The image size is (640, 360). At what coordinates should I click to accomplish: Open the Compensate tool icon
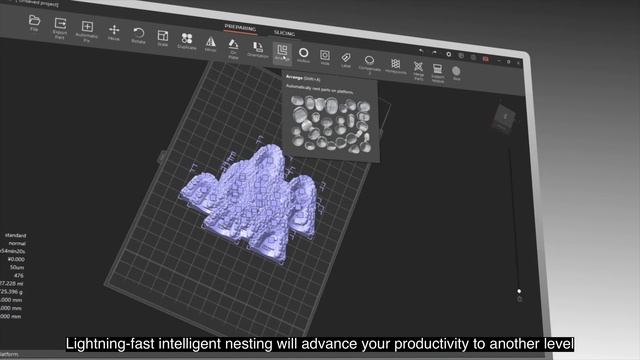pos(369,60)
